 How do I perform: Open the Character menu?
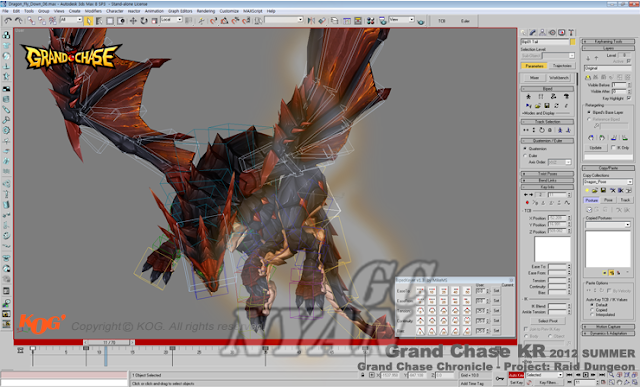[x=115, y=11]
